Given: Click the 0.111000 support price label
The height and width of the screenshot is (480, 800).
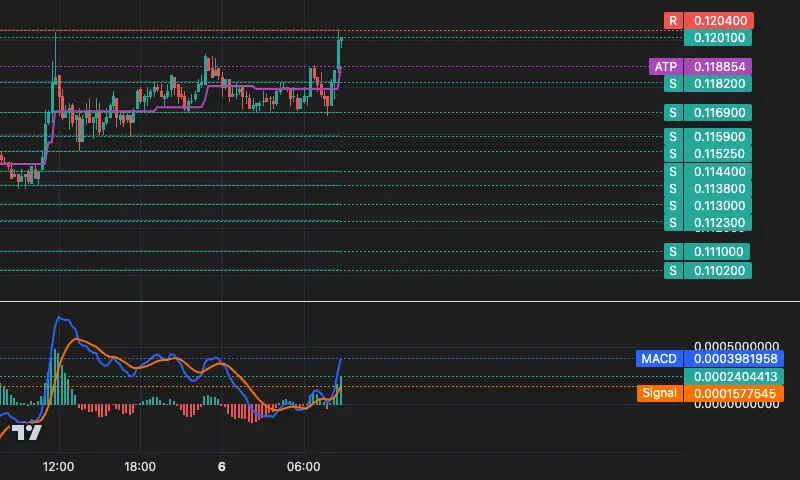Looking at the screenshot, I should pyautogui.click(x=717, y=251).
